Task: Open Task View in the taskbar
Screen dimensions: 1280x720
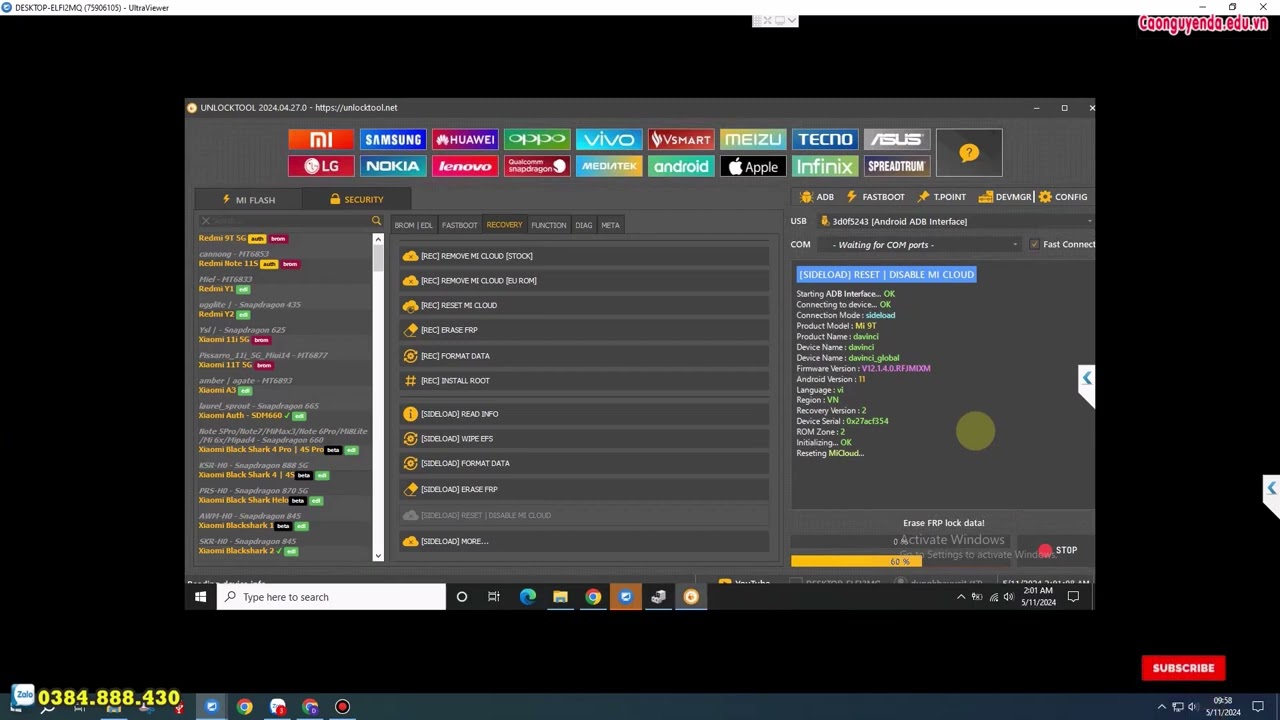Action: (493, 597)
